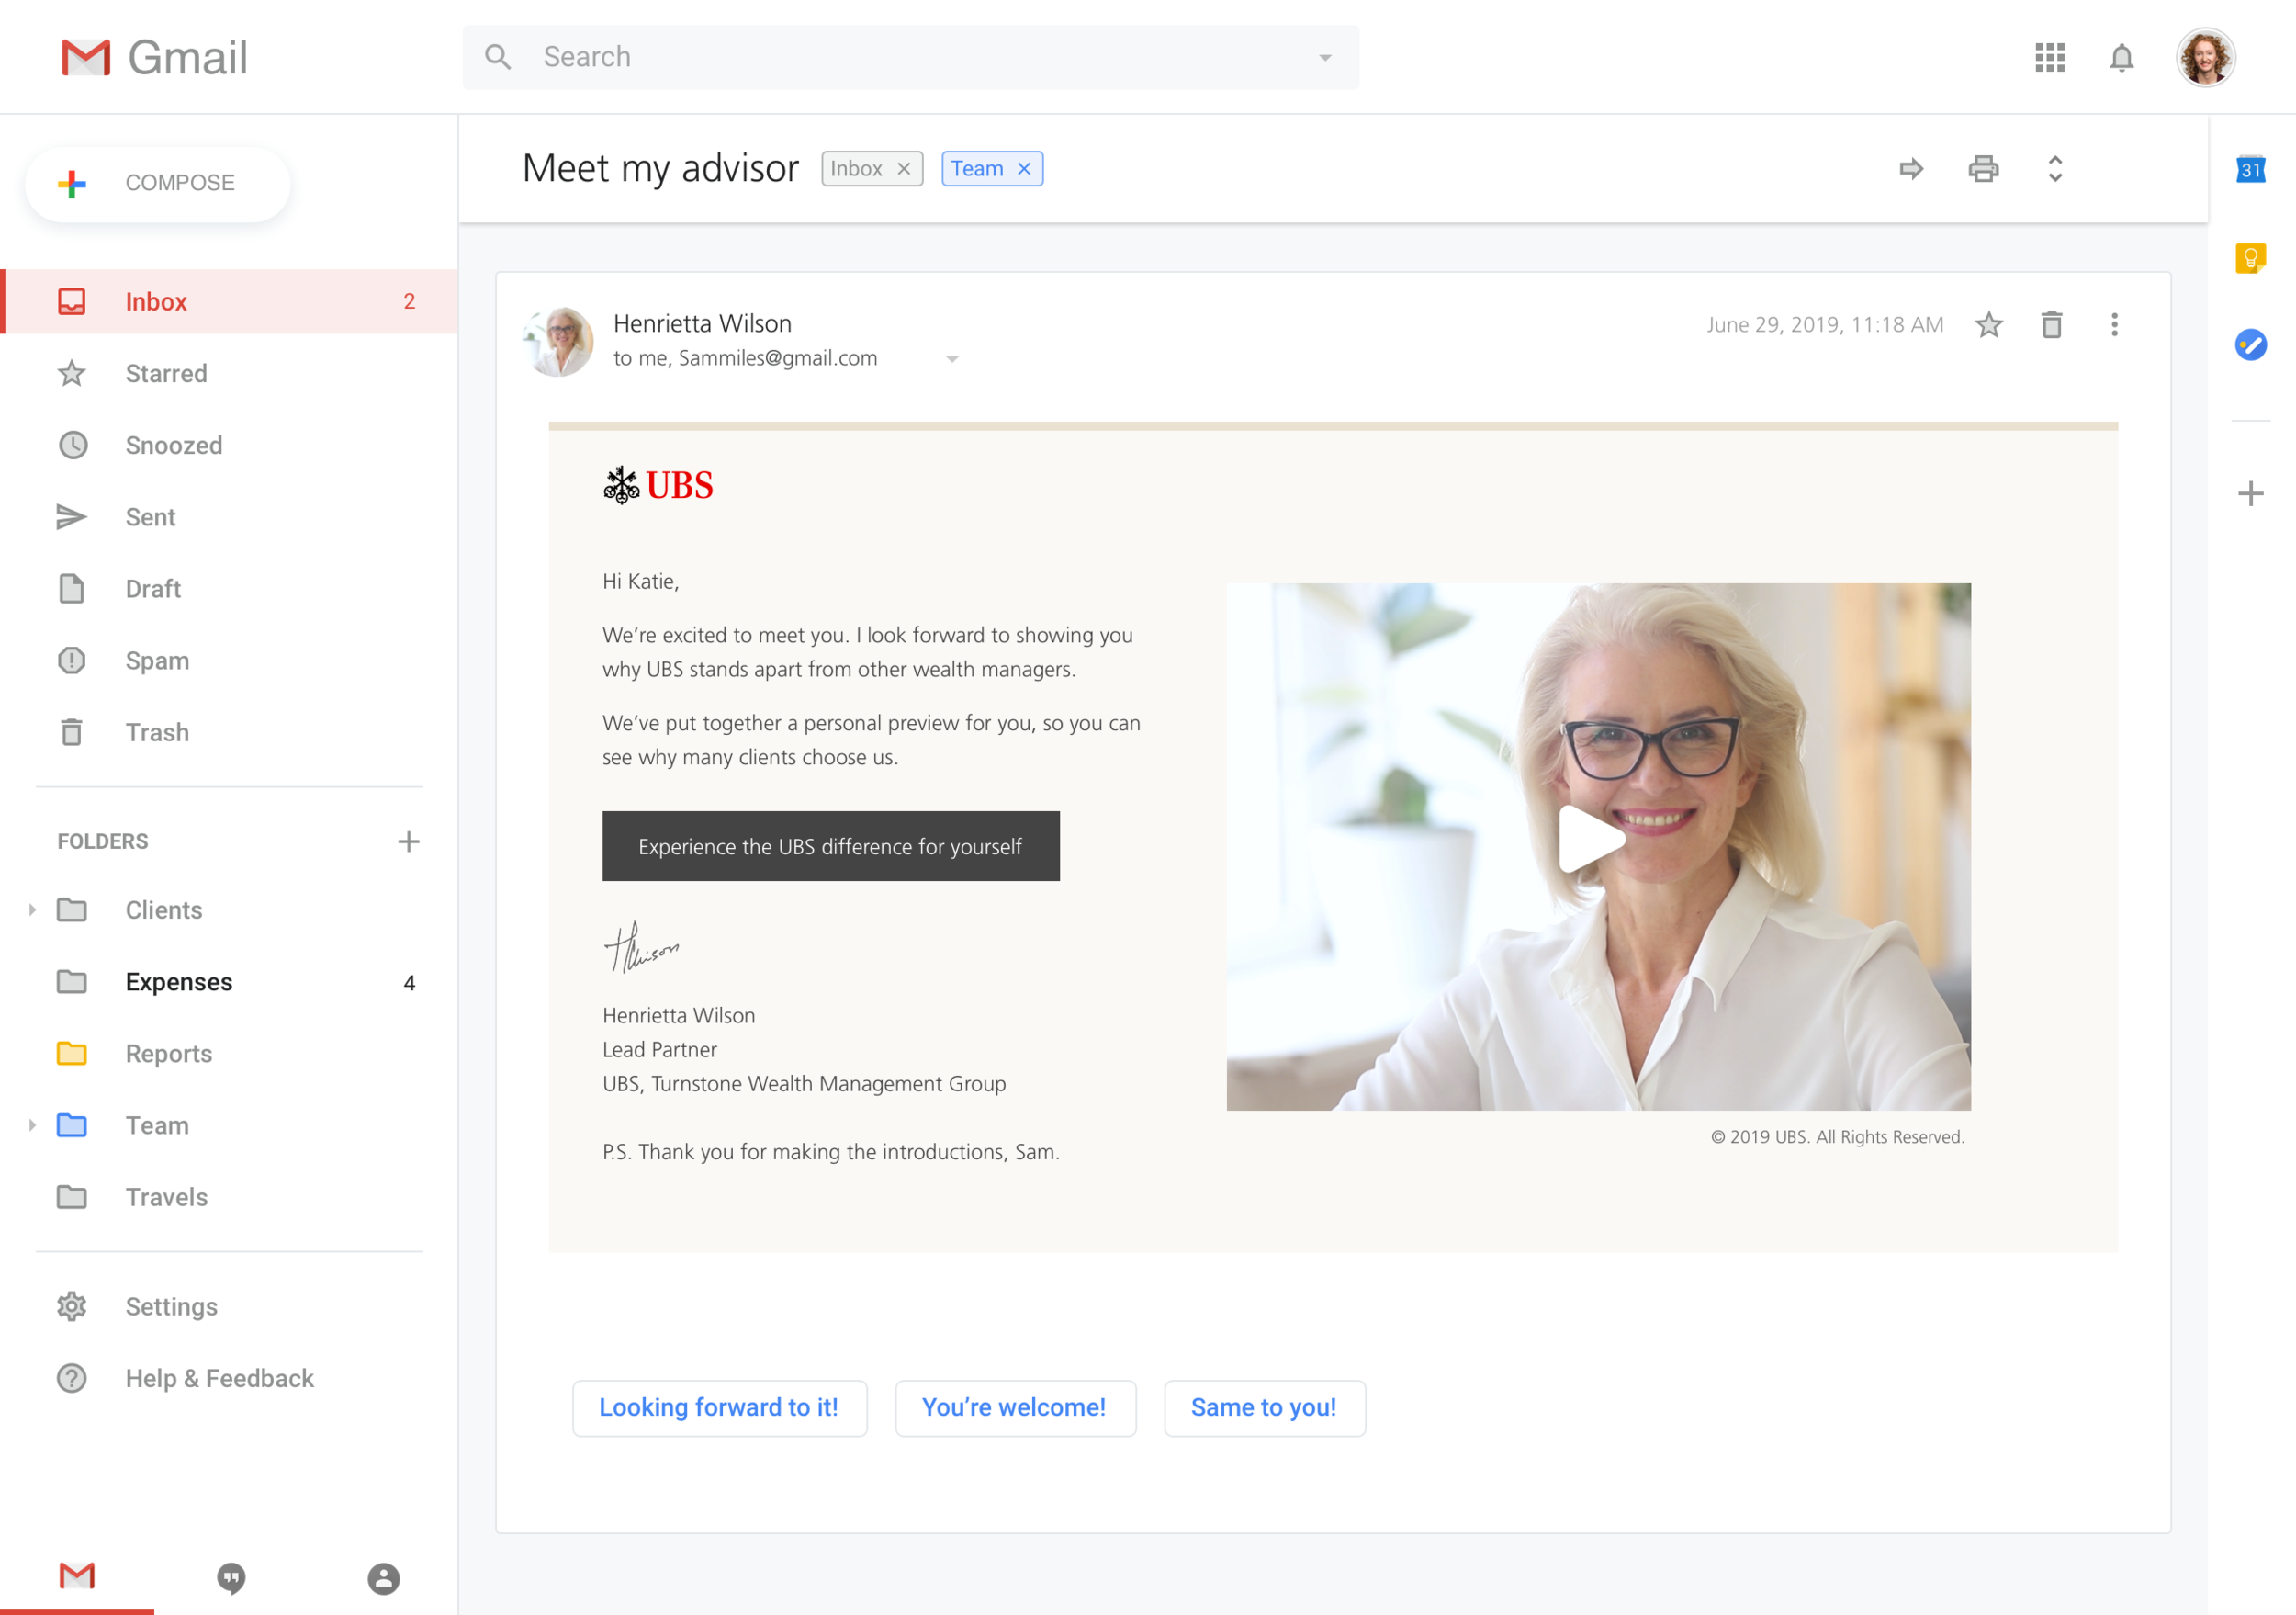Click the UBS logo in the email
Viewport: 2296px width, 1615px height.
658,485
